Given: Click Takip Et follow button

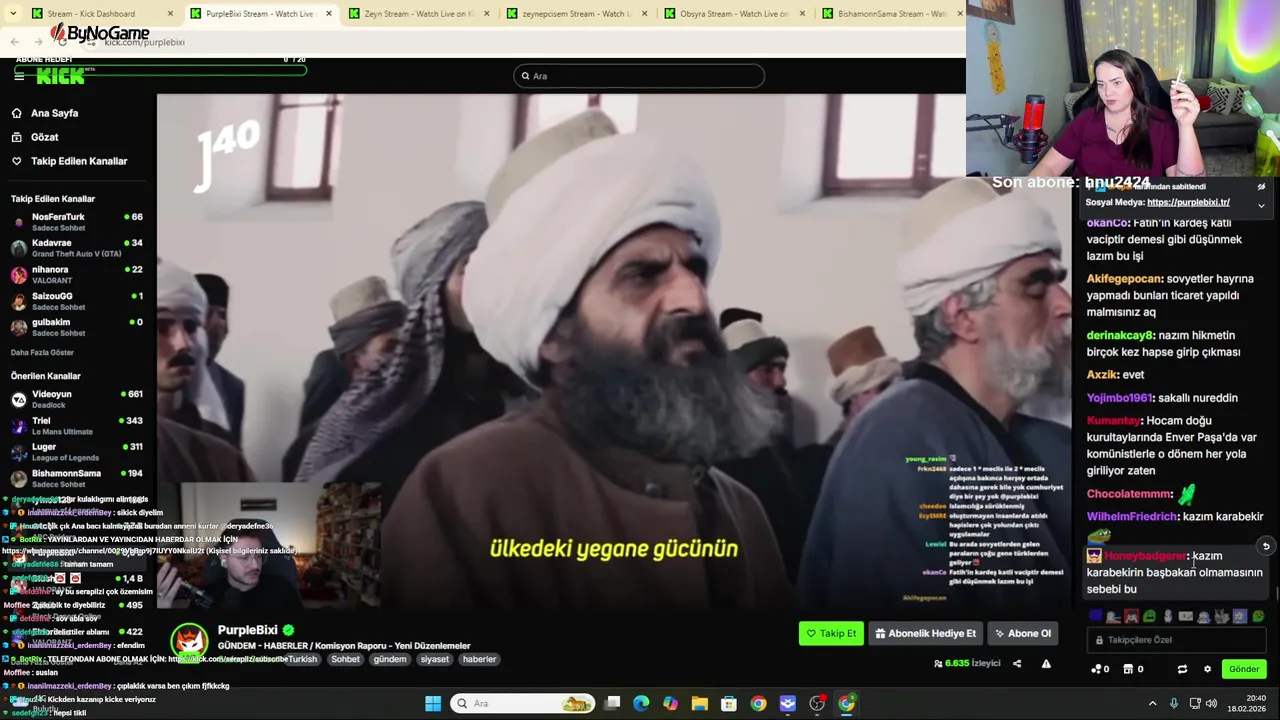Looking at the screenshot, I should 831,633.
